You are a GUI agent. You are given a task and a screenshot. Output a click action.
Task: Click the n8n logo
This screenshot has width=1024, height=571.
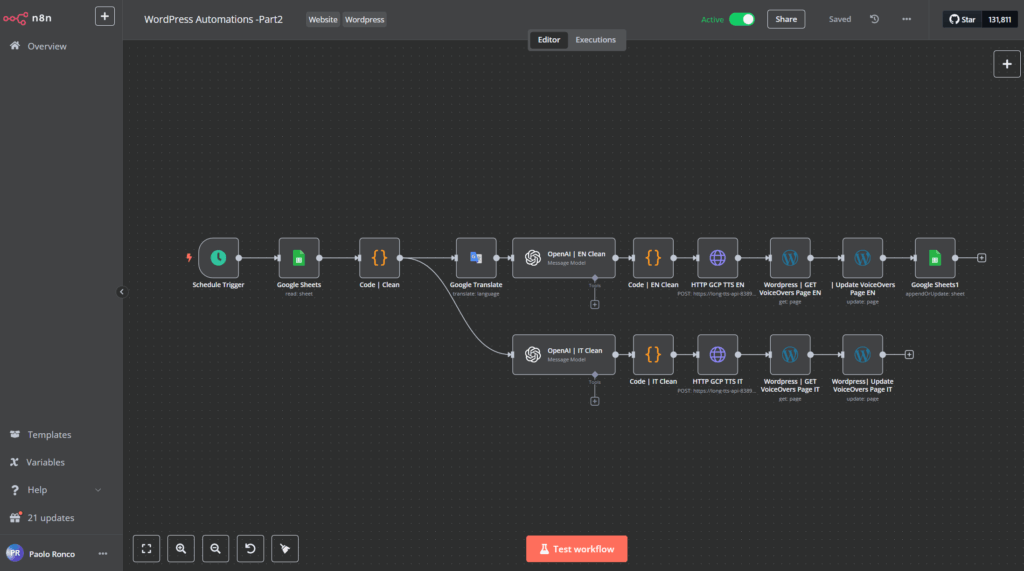(x=27, y=18)
